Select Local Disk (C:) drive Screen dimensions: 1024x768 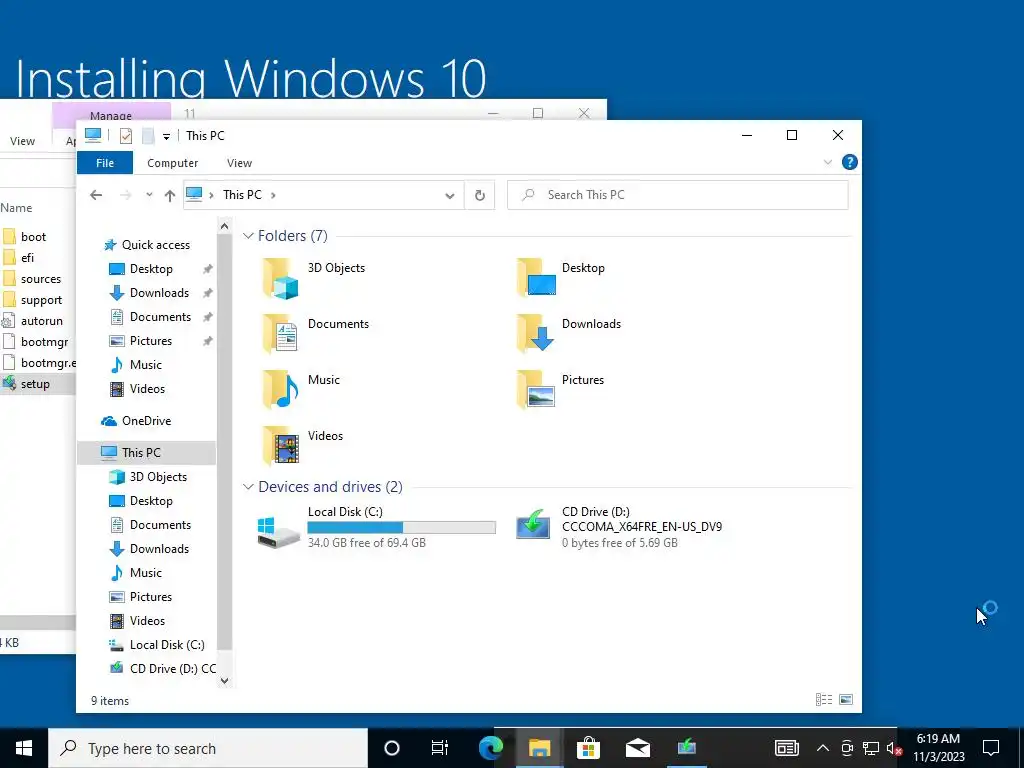(376, 527)
